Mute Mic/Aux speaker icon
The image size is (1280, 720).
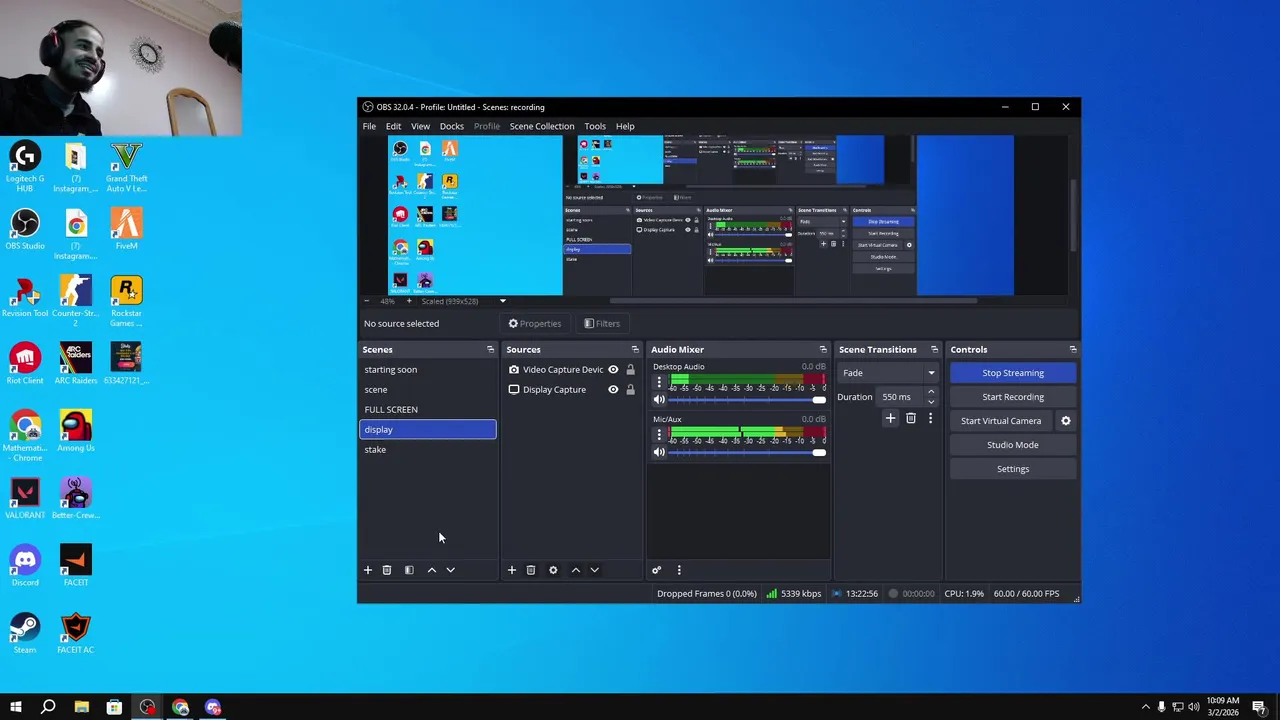659,453
